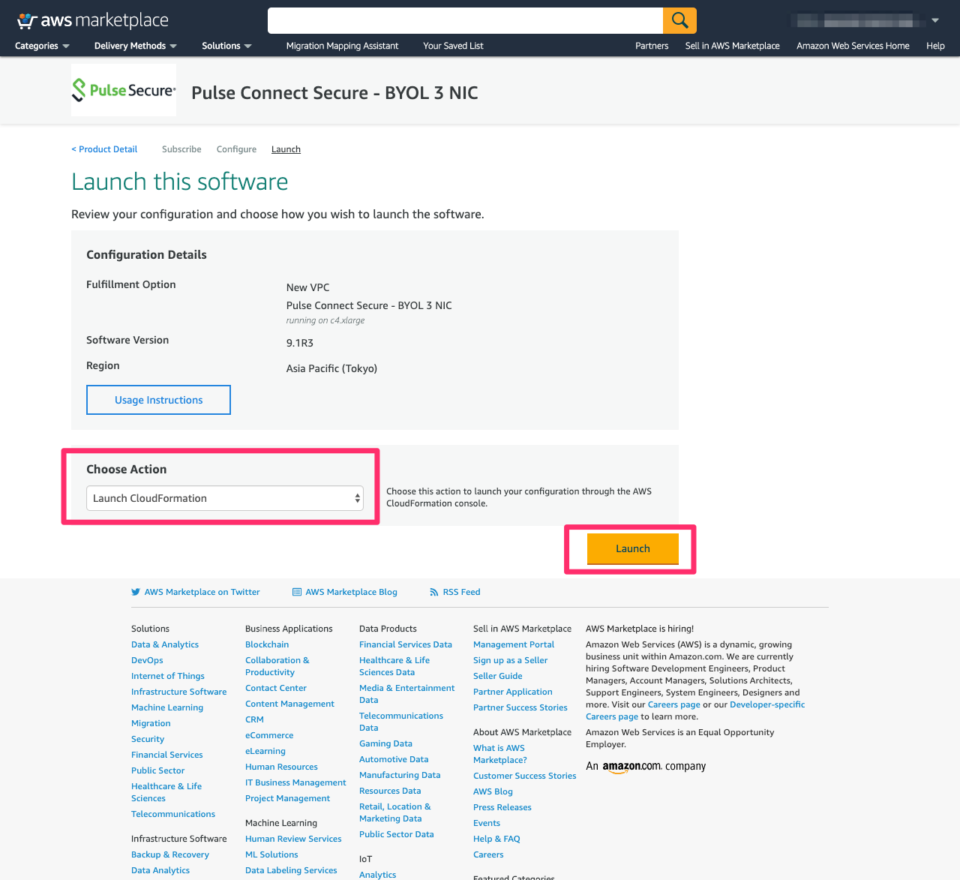Return to Product Detail
Viewport: 960px width, 880px height.
click(x=104, y=148)
